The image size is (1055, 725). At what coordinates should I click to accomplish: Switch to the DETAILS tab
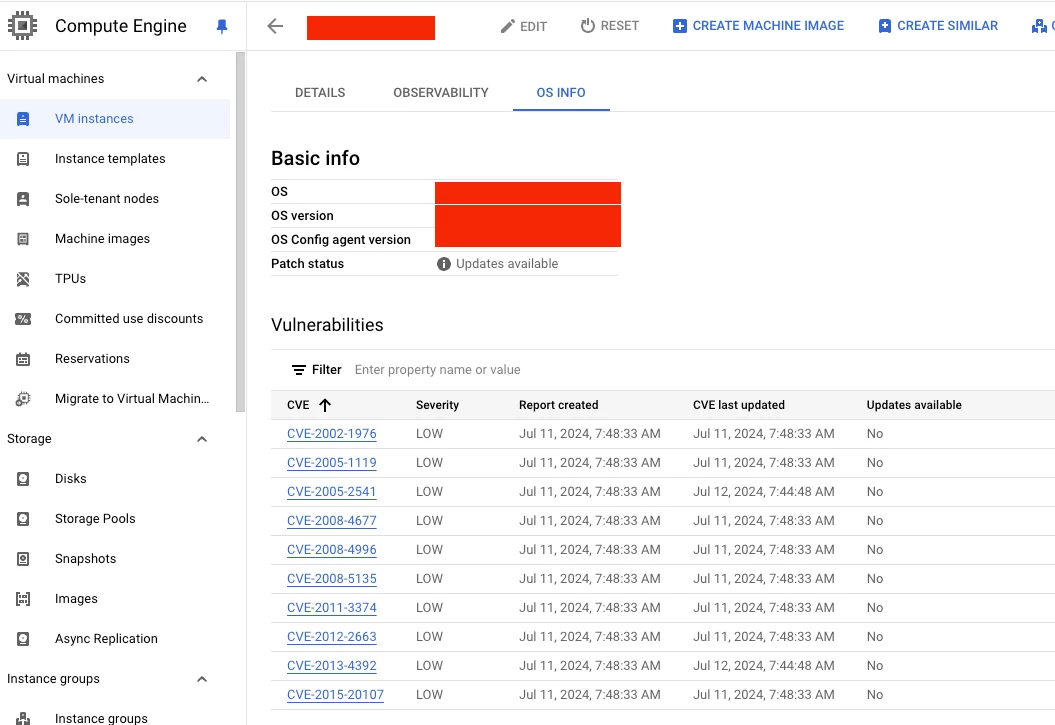point(320,93)
